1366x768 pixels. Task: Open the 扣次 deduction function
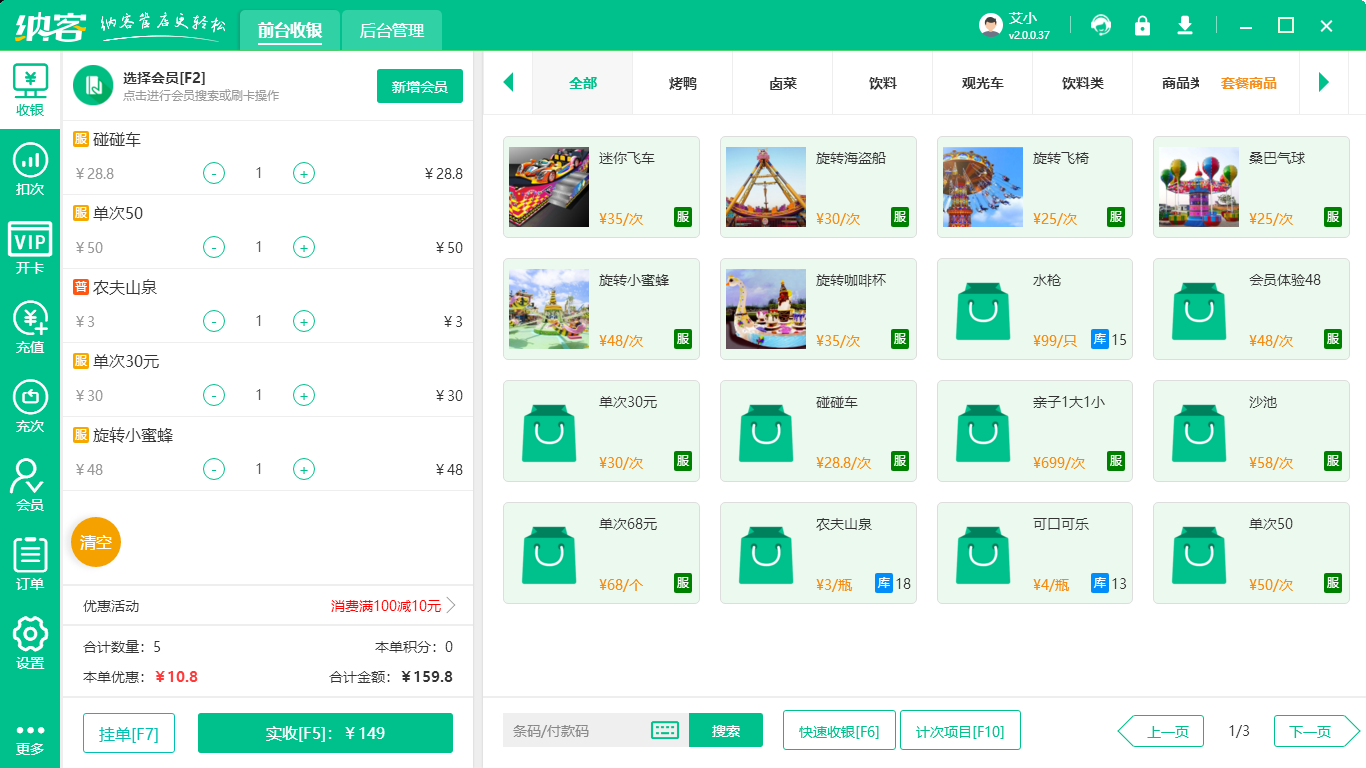click(31, 166)
